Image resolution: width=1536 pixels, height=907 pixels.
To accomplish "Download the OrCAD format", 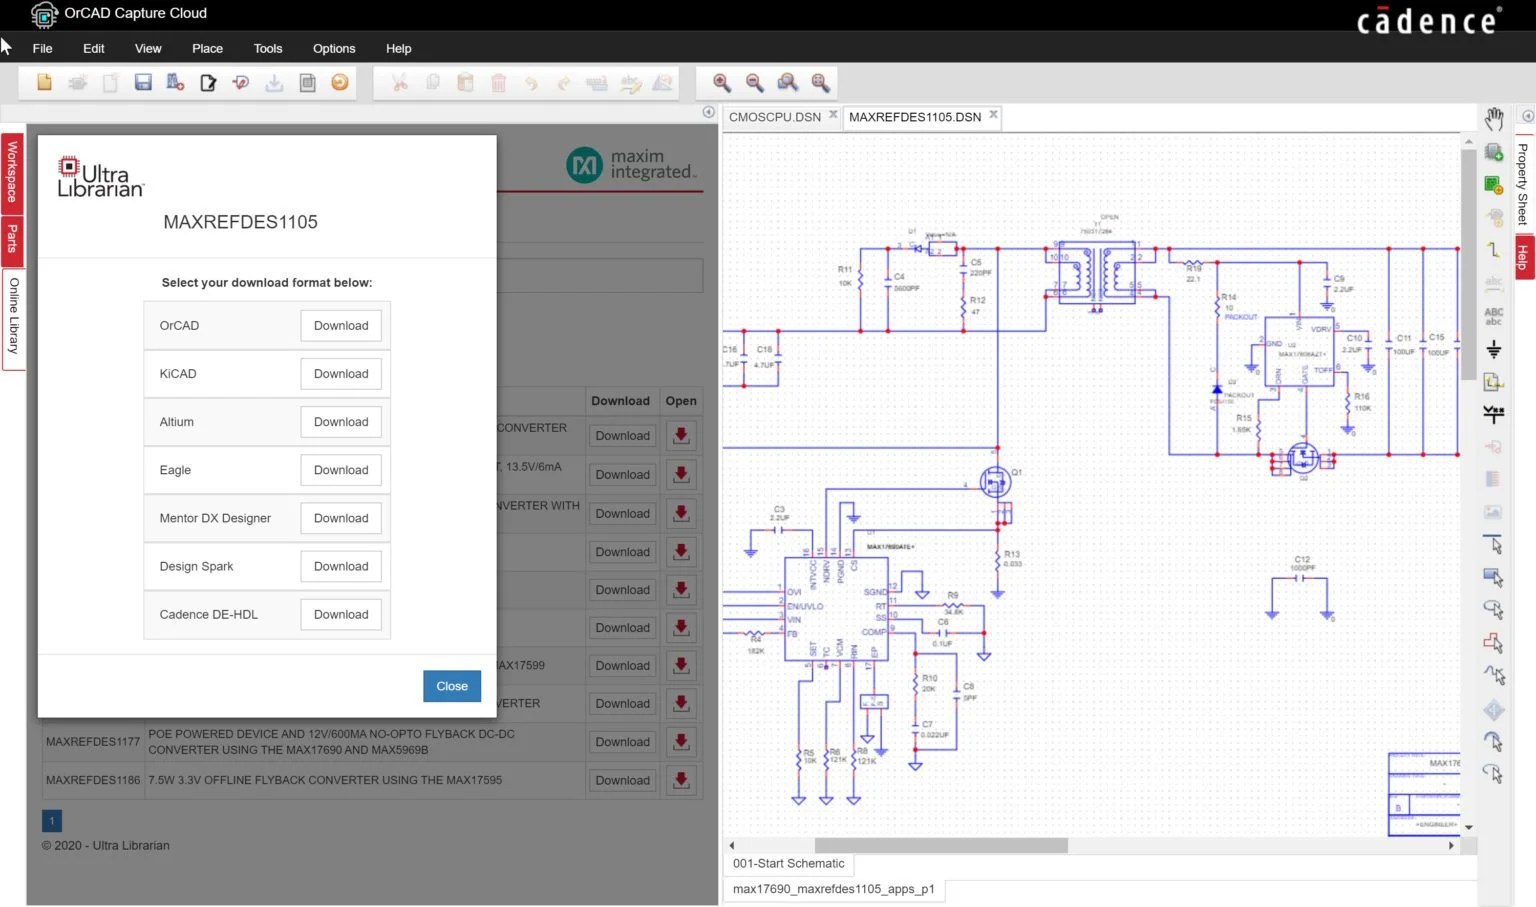I will point(341,326).
